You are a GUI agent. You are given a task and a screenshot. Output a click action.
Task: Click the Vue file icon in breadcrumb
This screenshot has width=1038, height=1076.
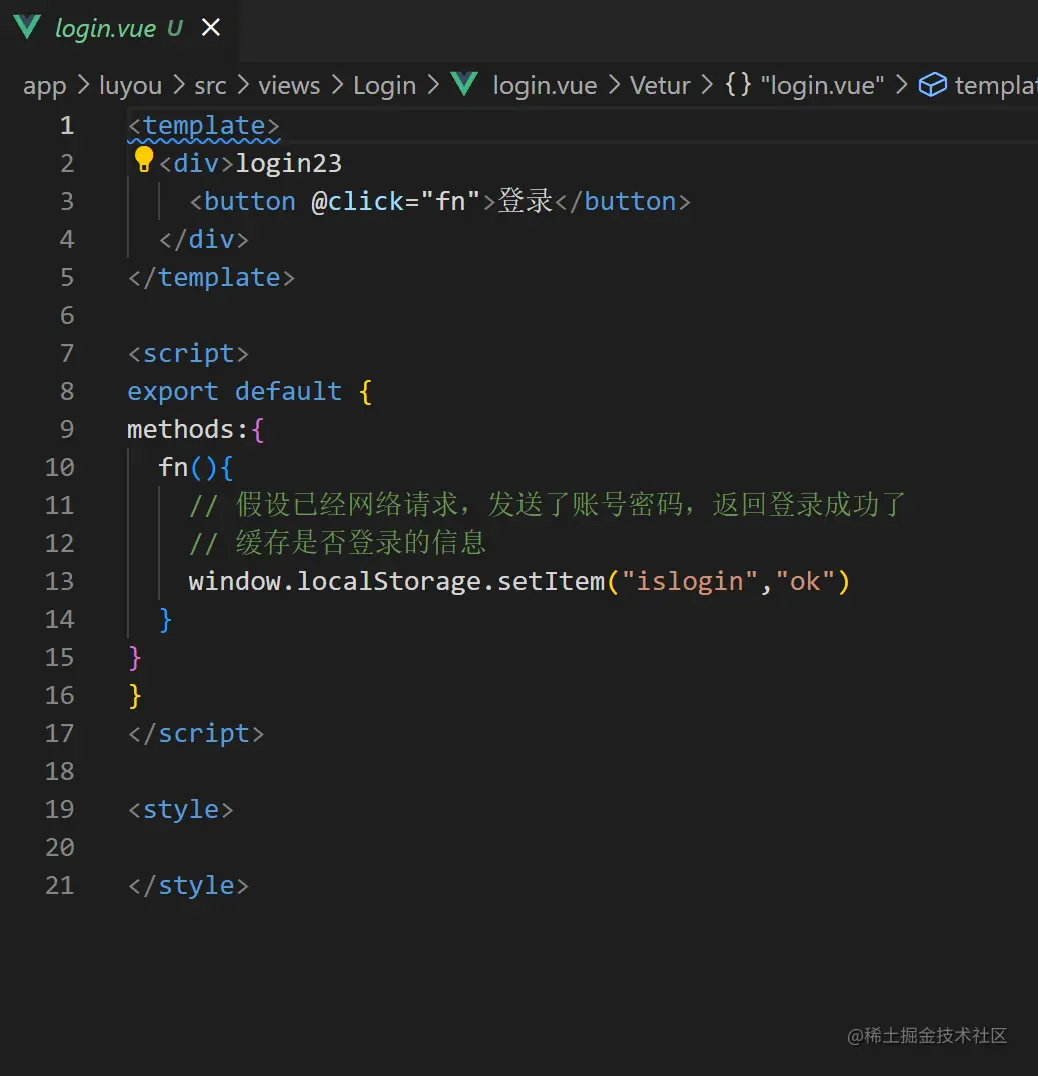464,84
